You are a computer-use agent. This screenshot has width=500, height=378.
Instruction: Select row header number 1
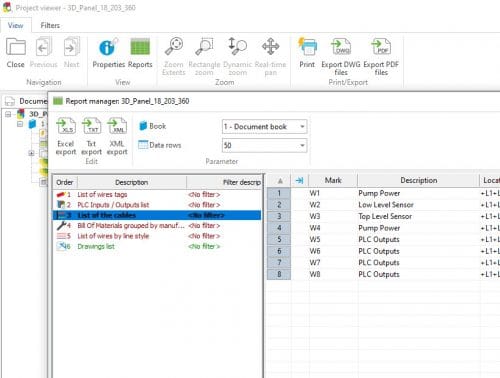[279, 193]
